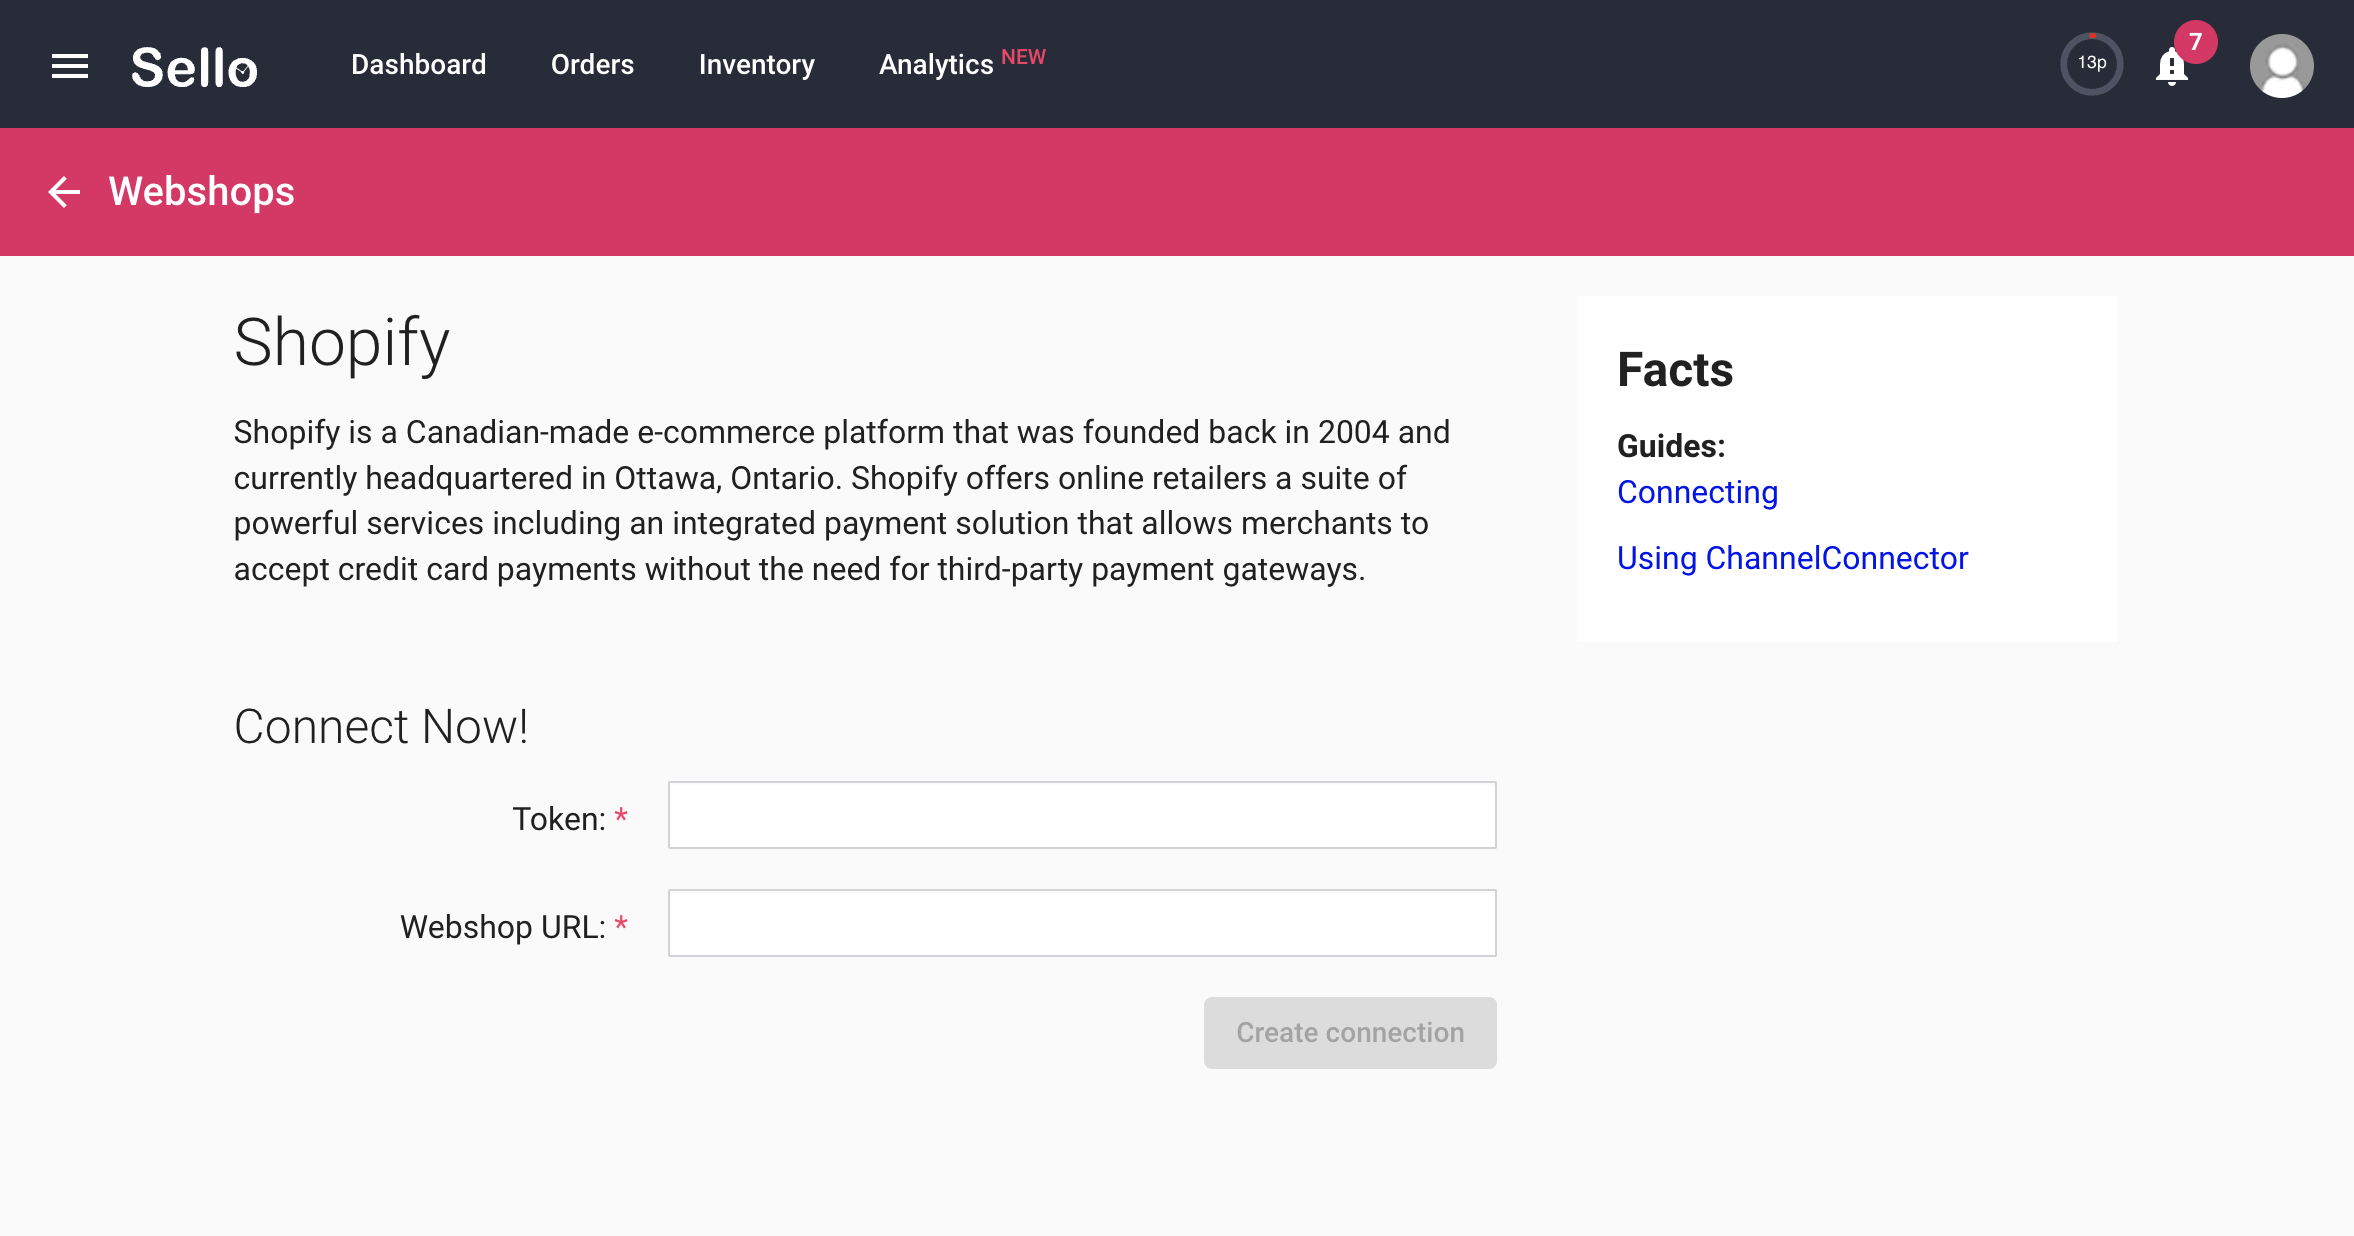Click the 13p circular progress indicator
Image resolution: width=2354 pixels, height=1236 pixels.
pos(2091,64)
